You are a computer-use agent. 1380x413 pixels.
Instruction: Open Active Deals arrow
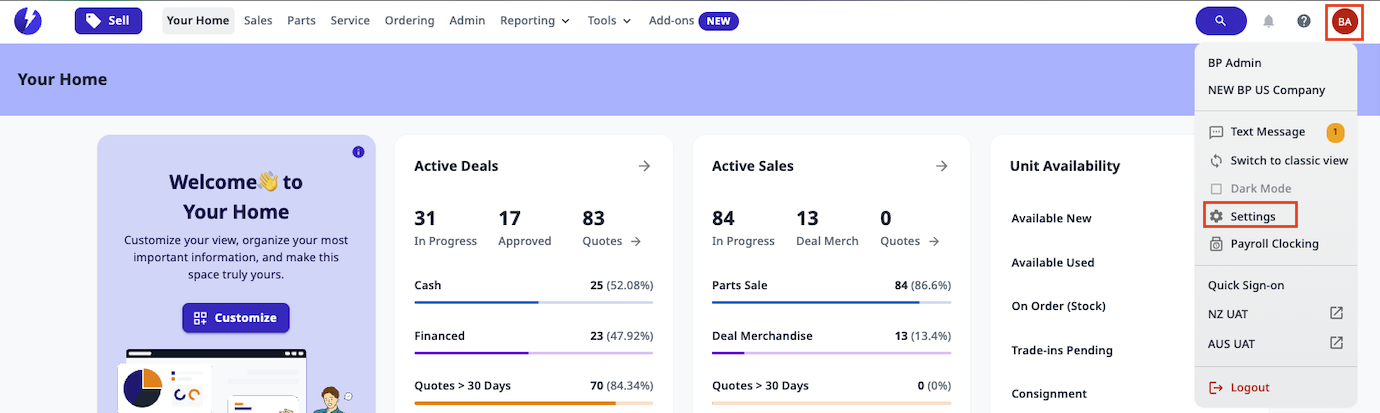pyautogui.click(x=644, y=166)
